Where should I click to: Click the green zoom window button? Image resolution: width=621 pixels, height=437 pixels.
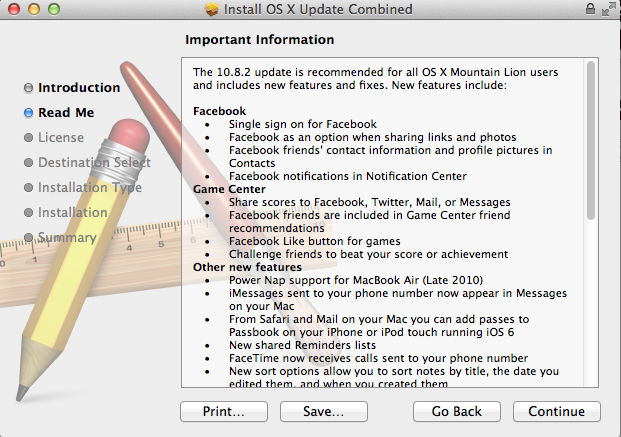pyautogui.click(x=54, y=9)
